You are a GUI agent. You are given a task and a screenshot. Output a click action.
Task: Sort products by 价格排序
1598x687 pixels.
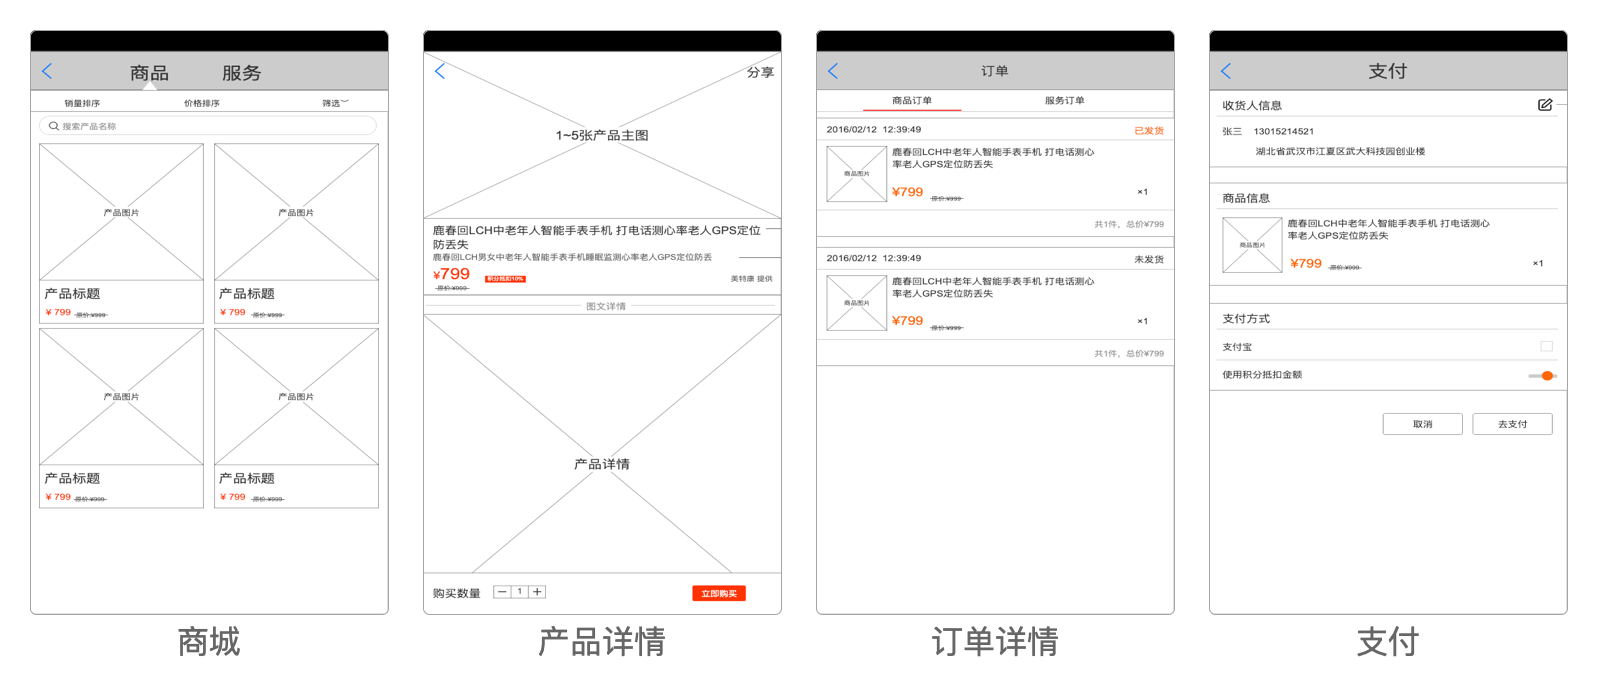coord(201,103)
